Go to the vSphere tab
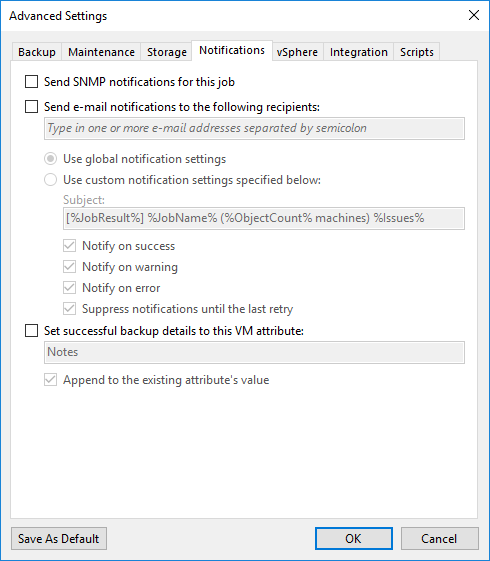490x561 pixels. (x=297, y=52)
